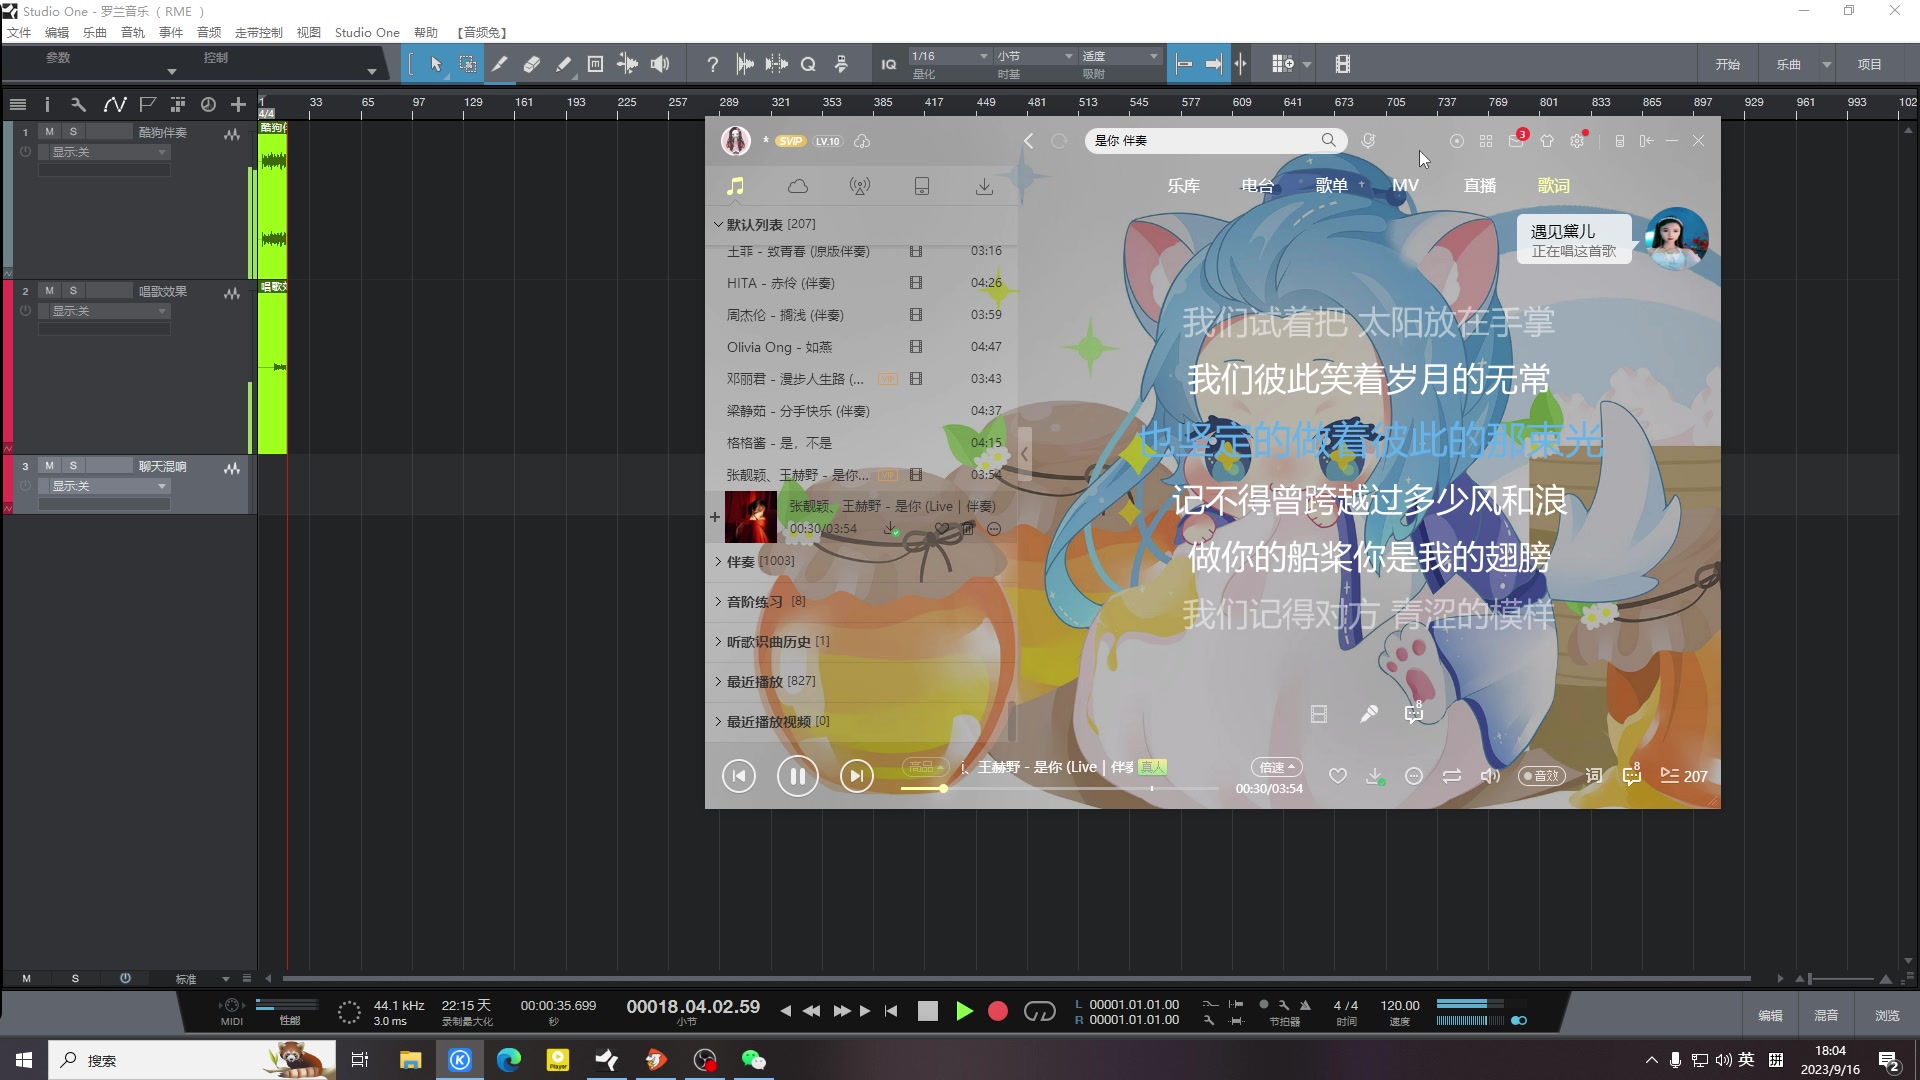The height and width of the screenshot is (1080, 1920).
Task: Open the download tab in player
Action: pyautogui.click(x=984, y=186)
